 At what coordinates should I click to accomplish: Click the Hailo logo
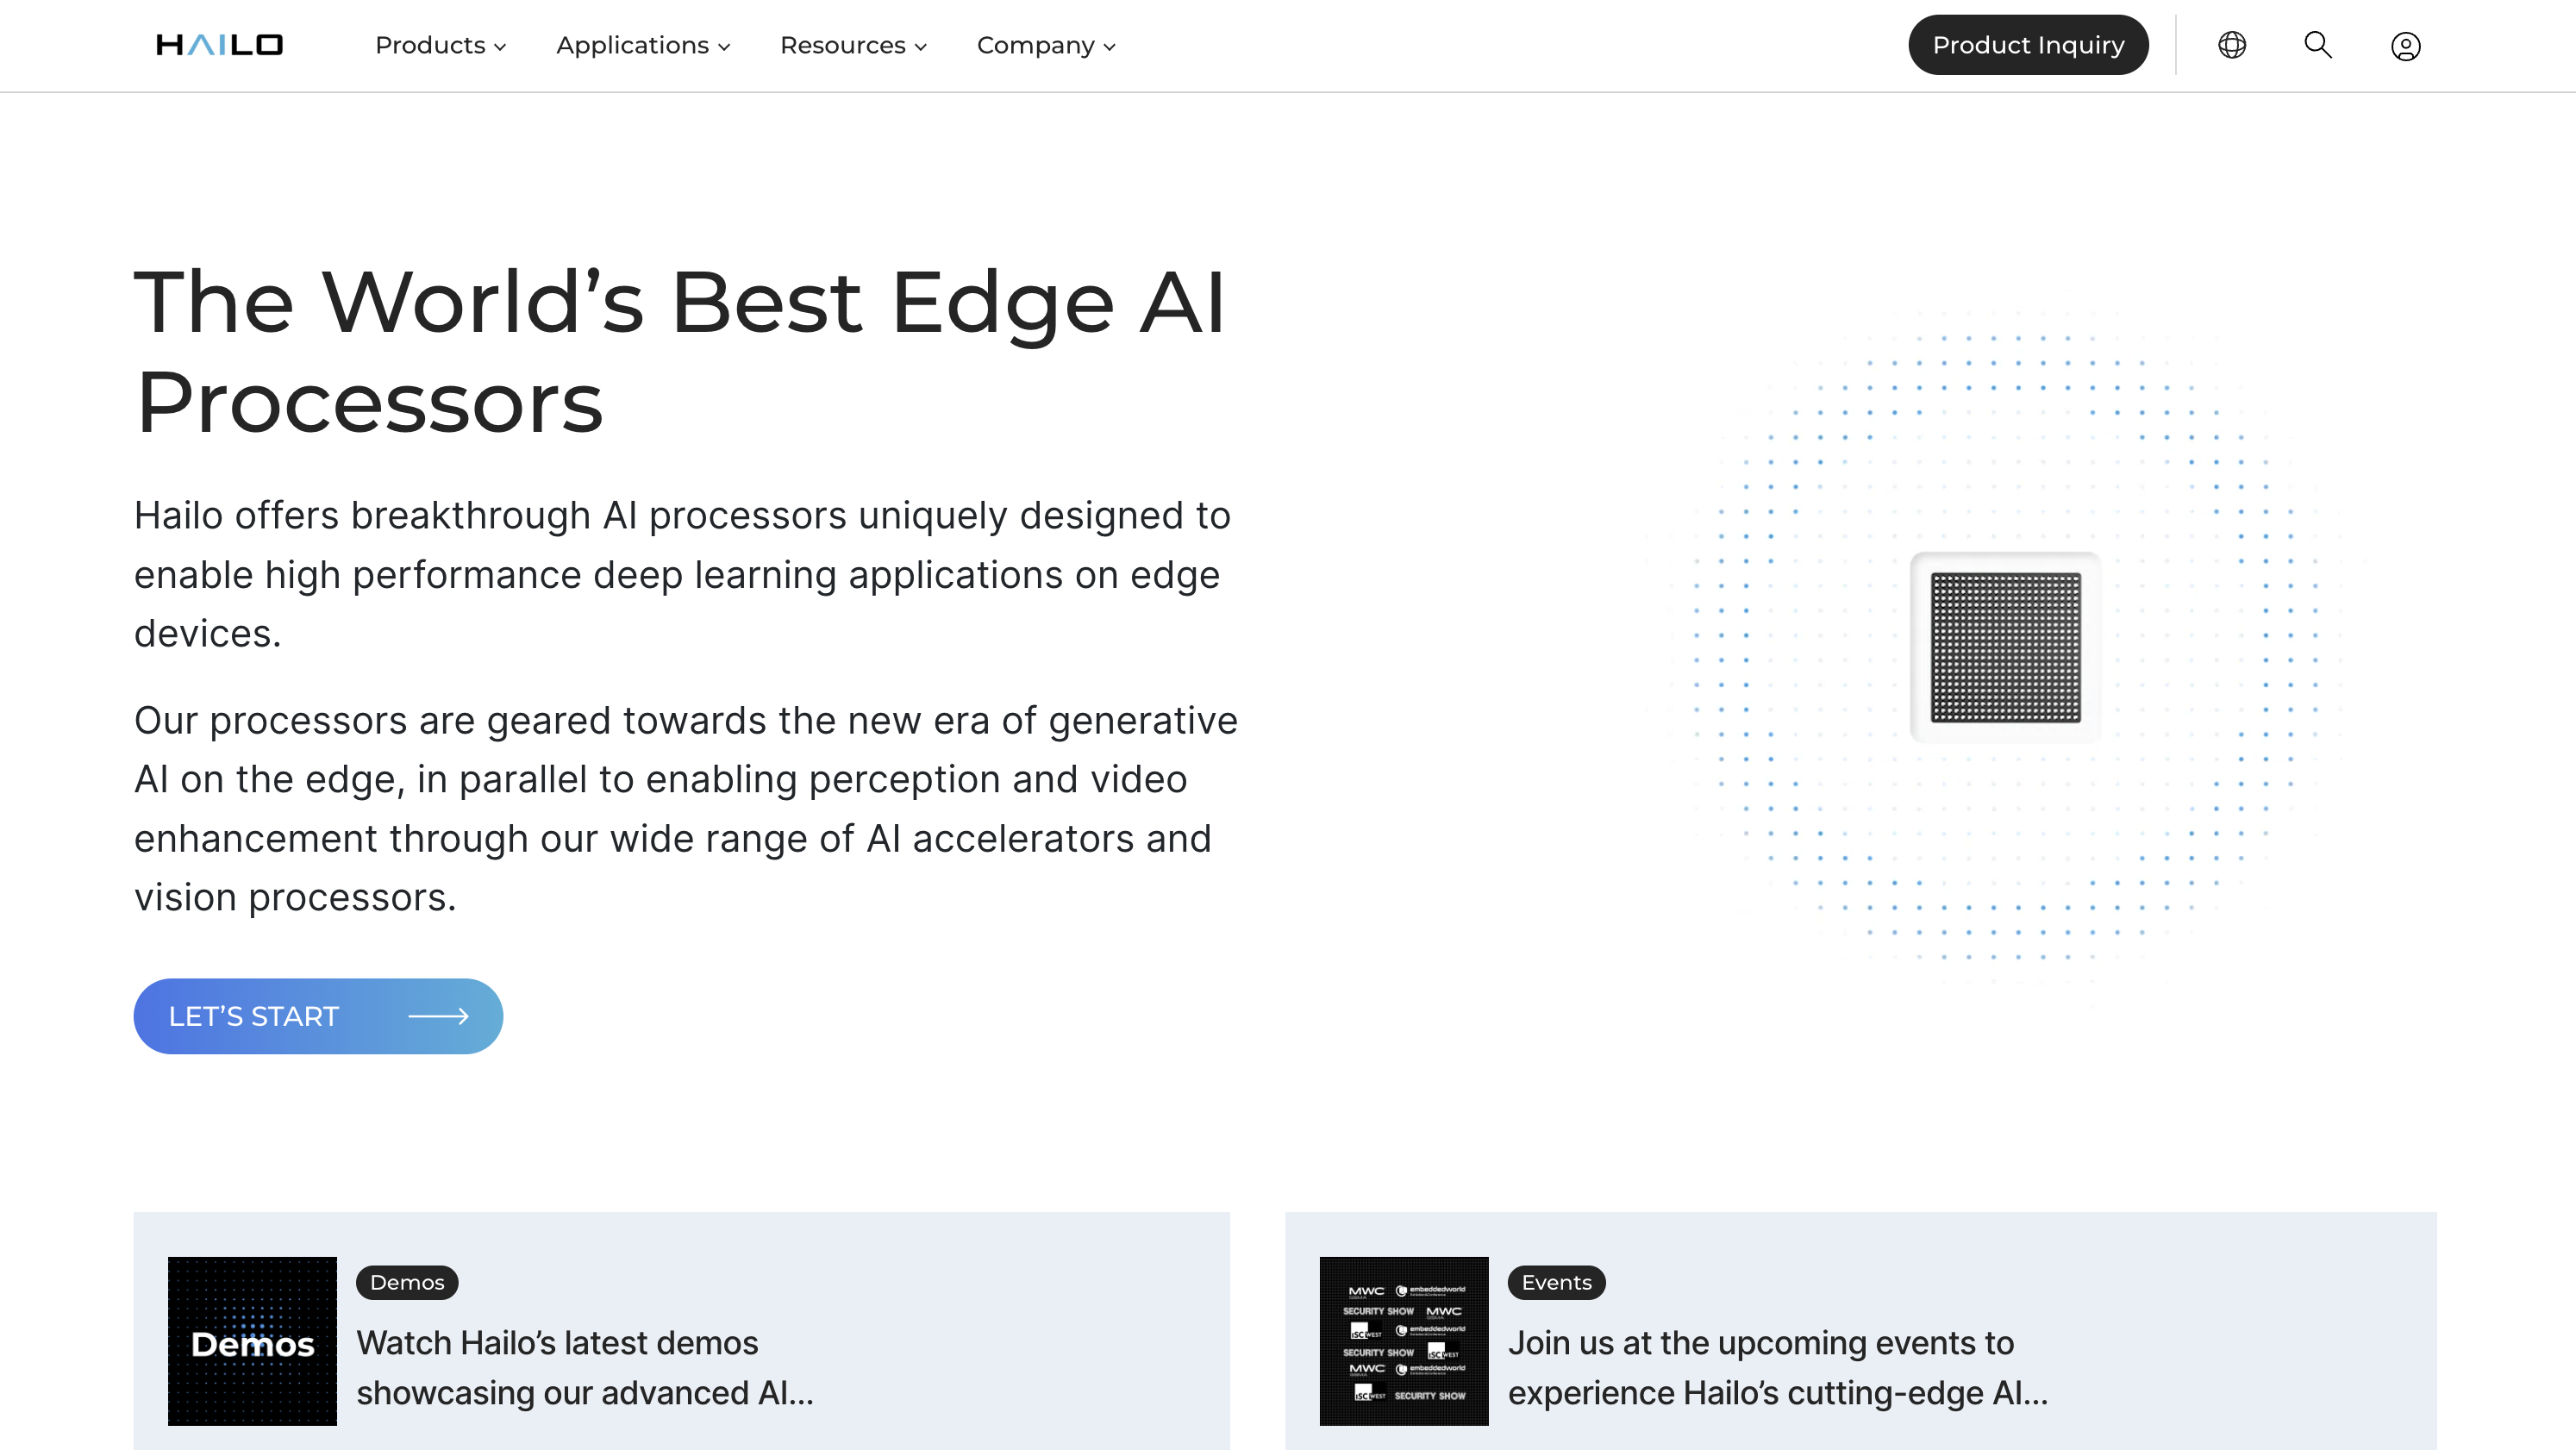[x=220, y=45]
